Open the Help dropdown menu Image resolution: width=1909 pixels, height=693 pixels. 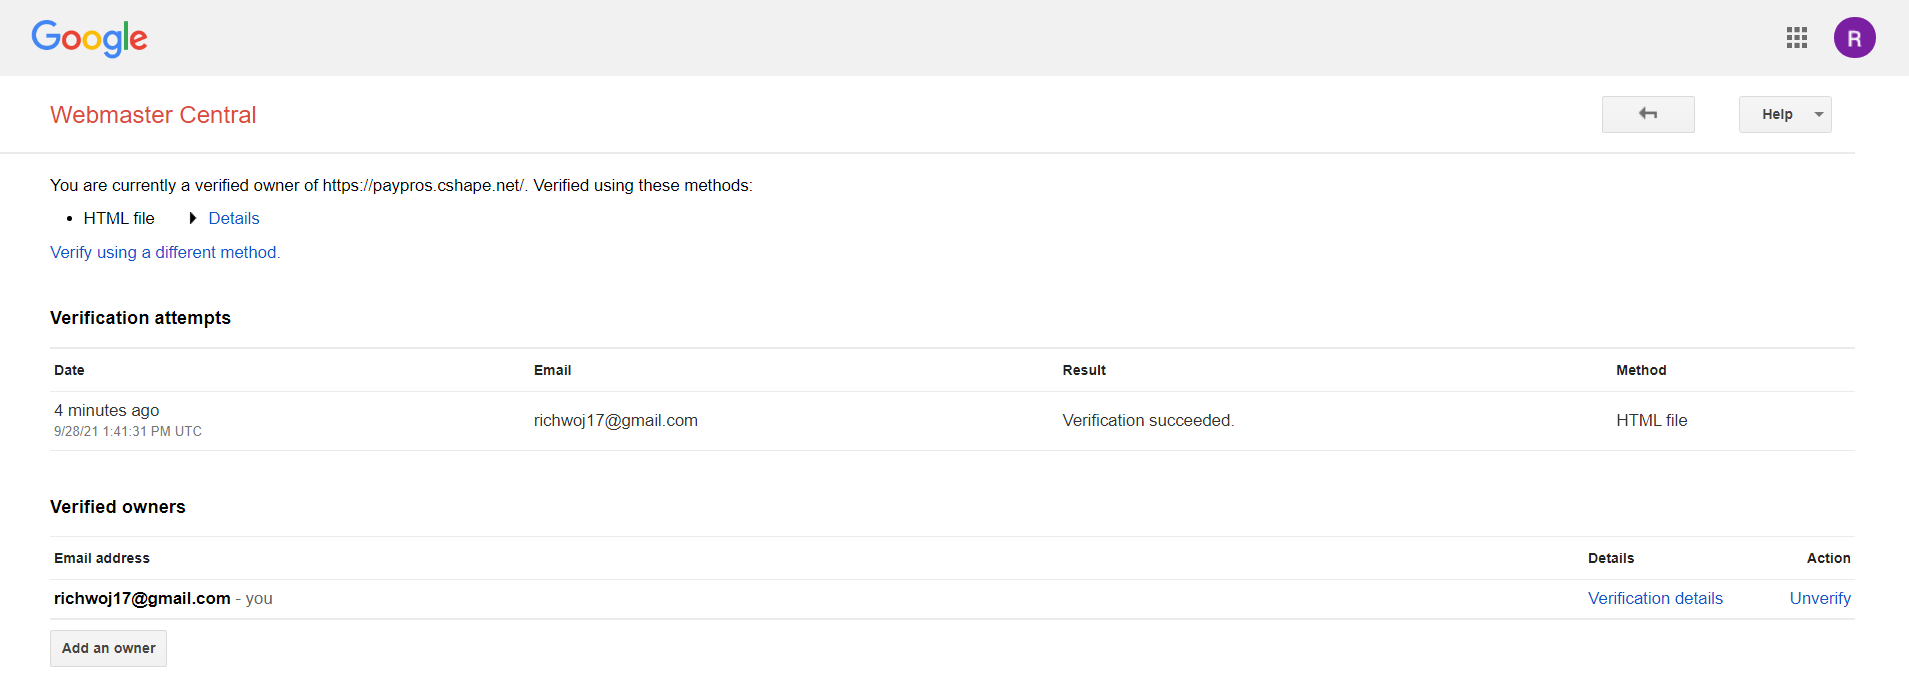(x=1784, y=114)
